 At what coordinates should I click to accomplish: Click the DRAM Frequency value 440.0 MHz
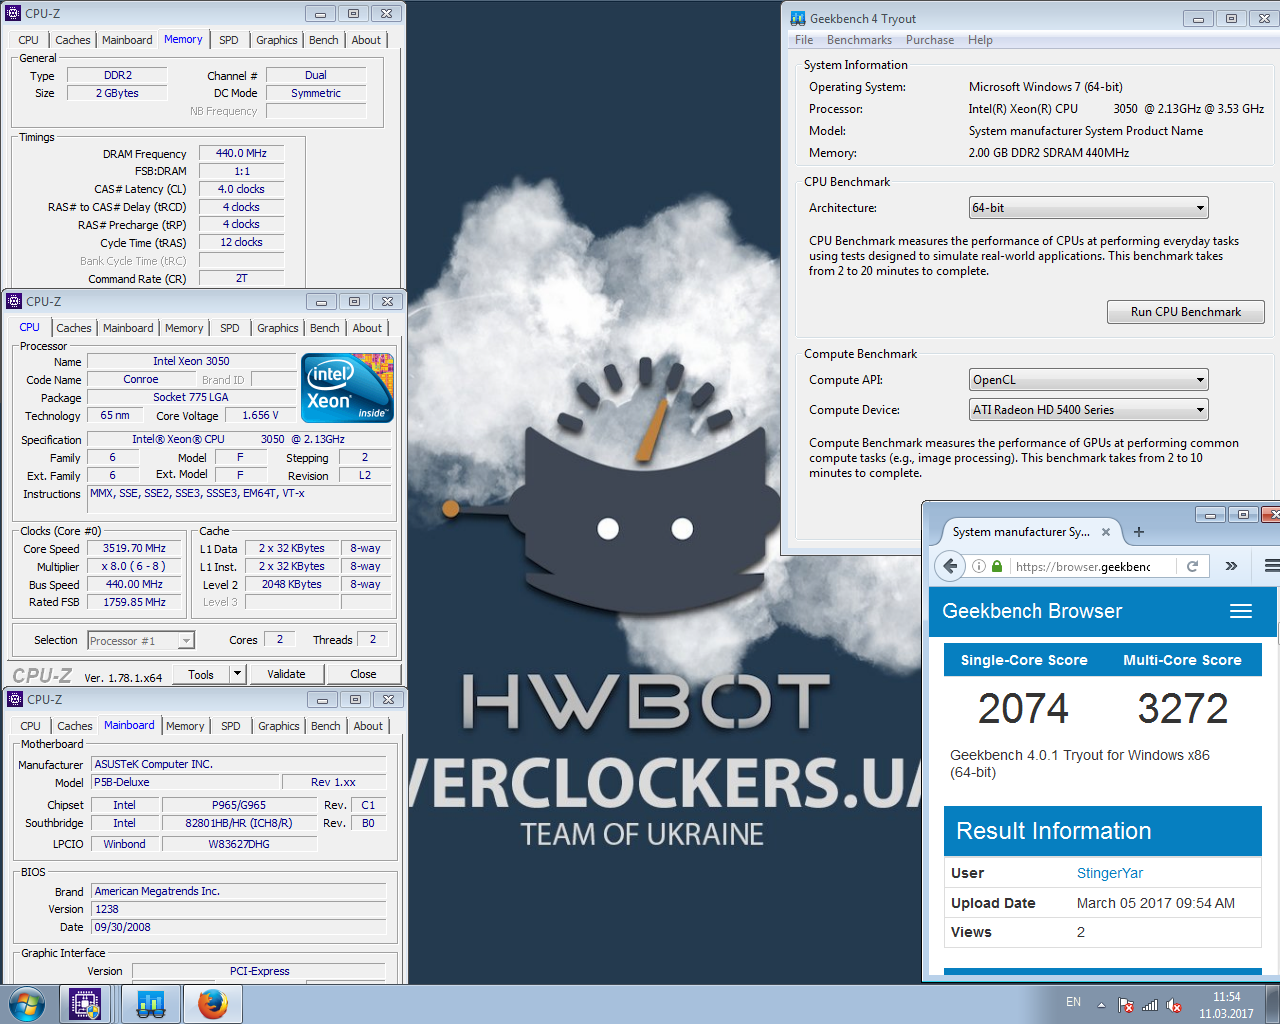(x=241, y=154)
